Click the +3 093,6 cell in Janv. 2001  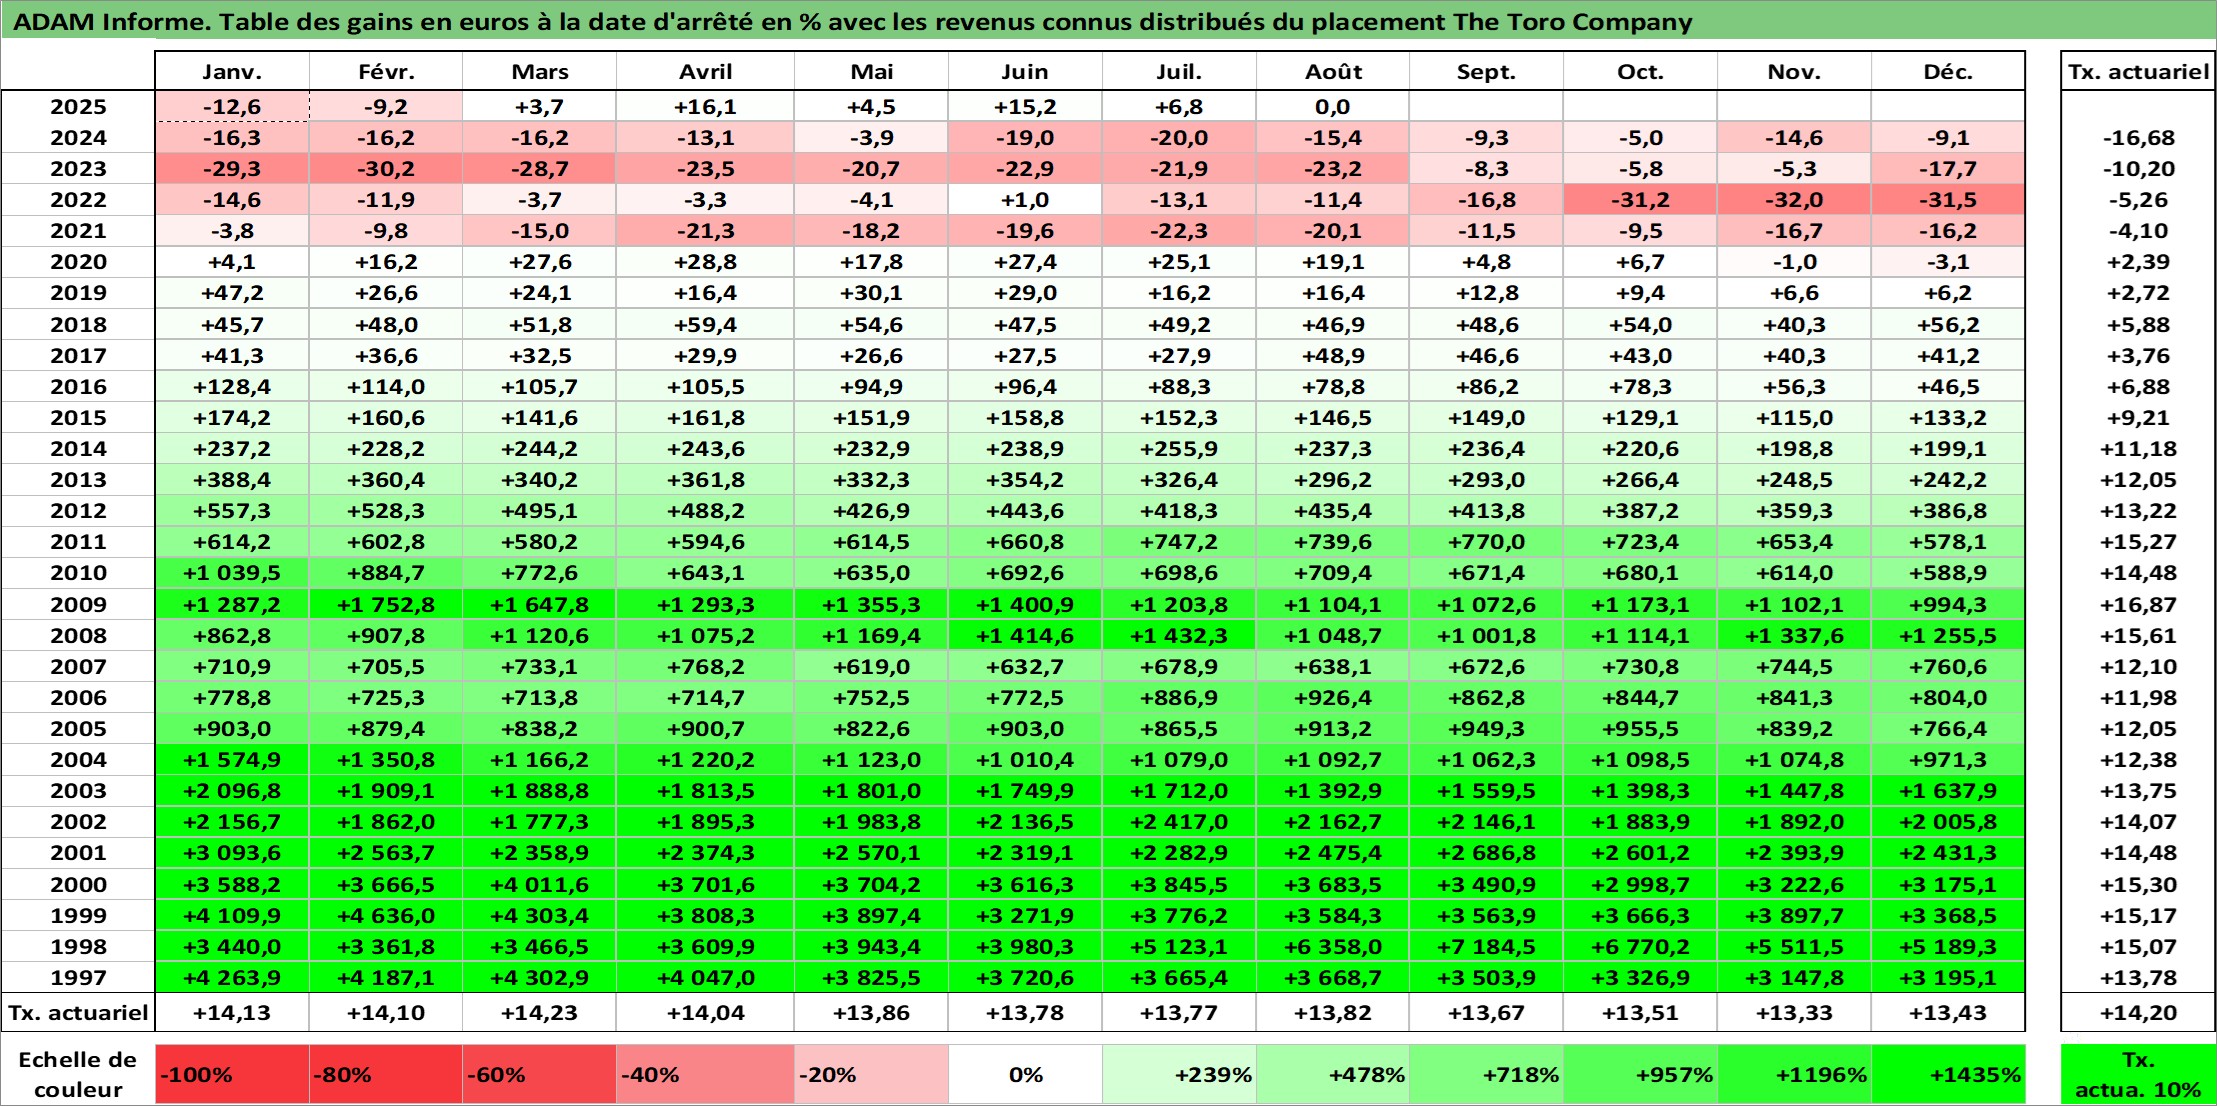[x=232, y=853]
